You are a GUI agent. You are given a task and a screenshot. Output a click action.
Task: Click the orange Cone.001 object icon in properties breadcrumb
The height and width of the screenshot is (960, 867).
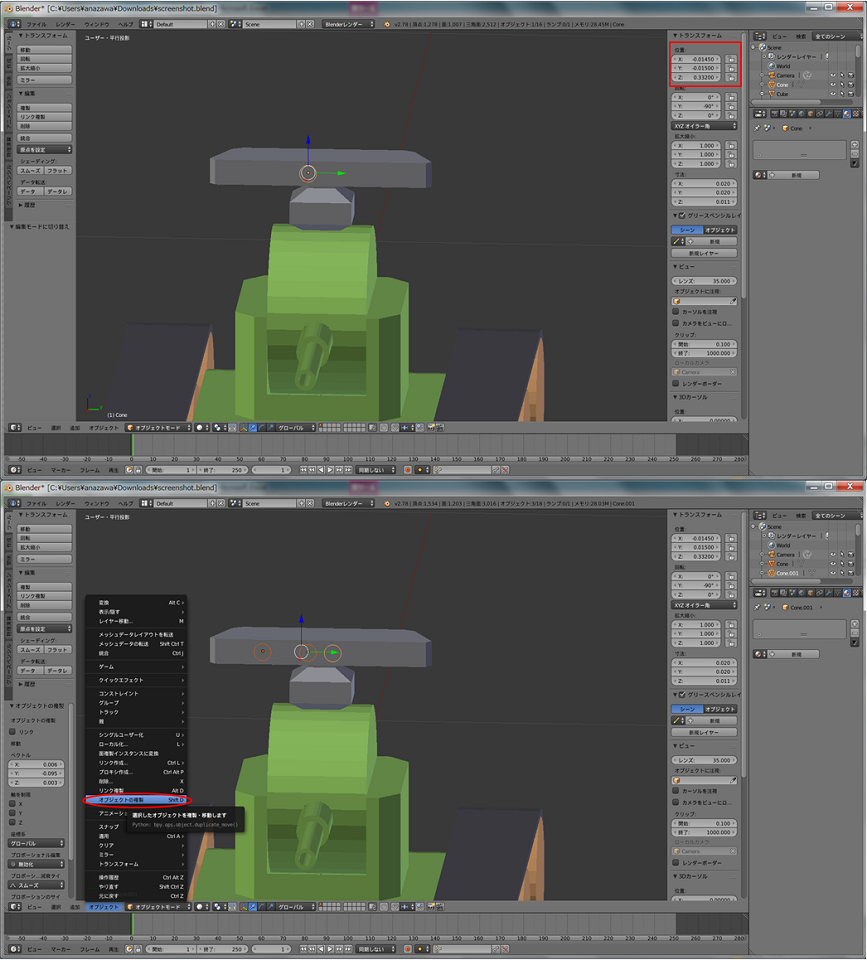(x=785, y=607)
